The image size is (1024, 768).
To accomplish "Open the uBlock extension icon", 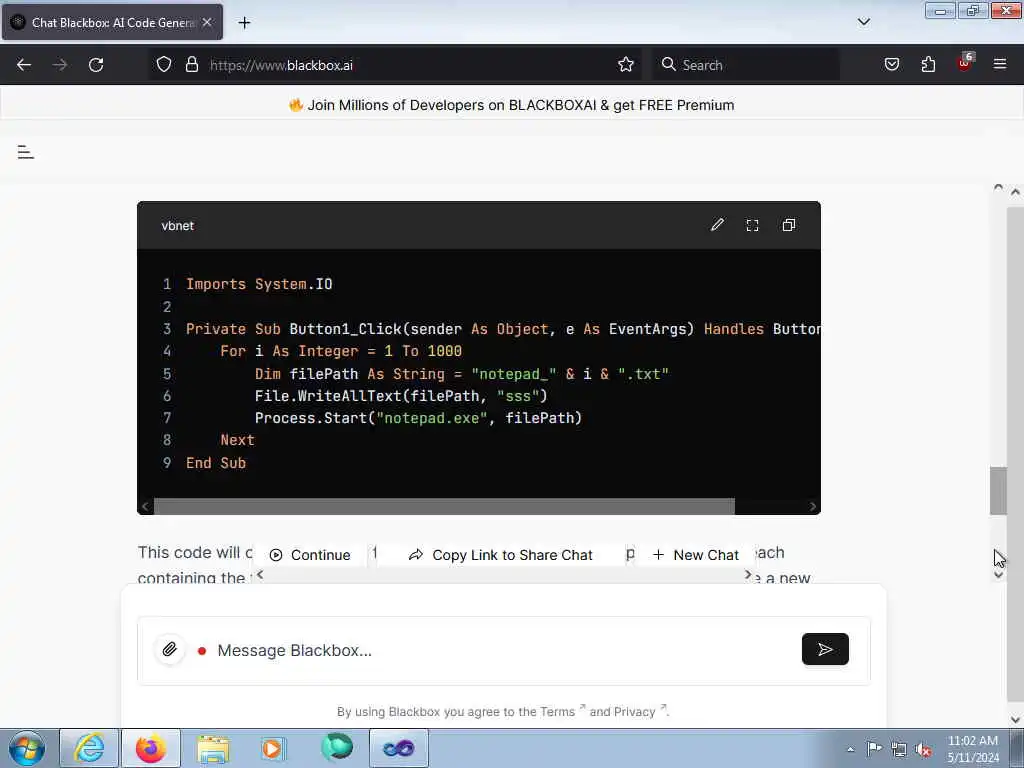I will pos(965,63).
